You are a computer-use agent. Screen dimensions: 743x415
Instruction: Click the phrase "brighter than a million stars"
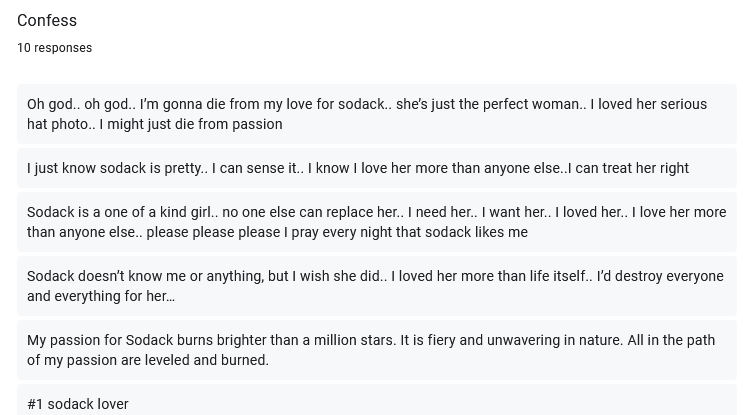306,340
